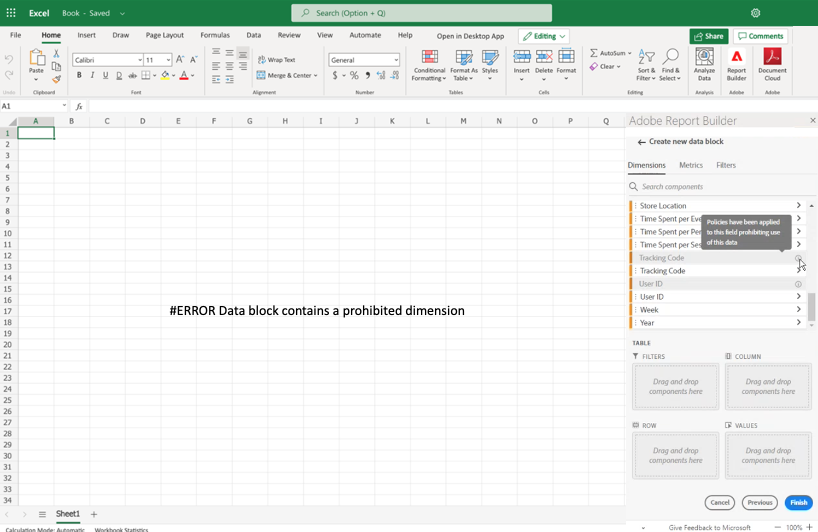
Task: Open the Insert ribbon tab
Action: pos(86,35)
